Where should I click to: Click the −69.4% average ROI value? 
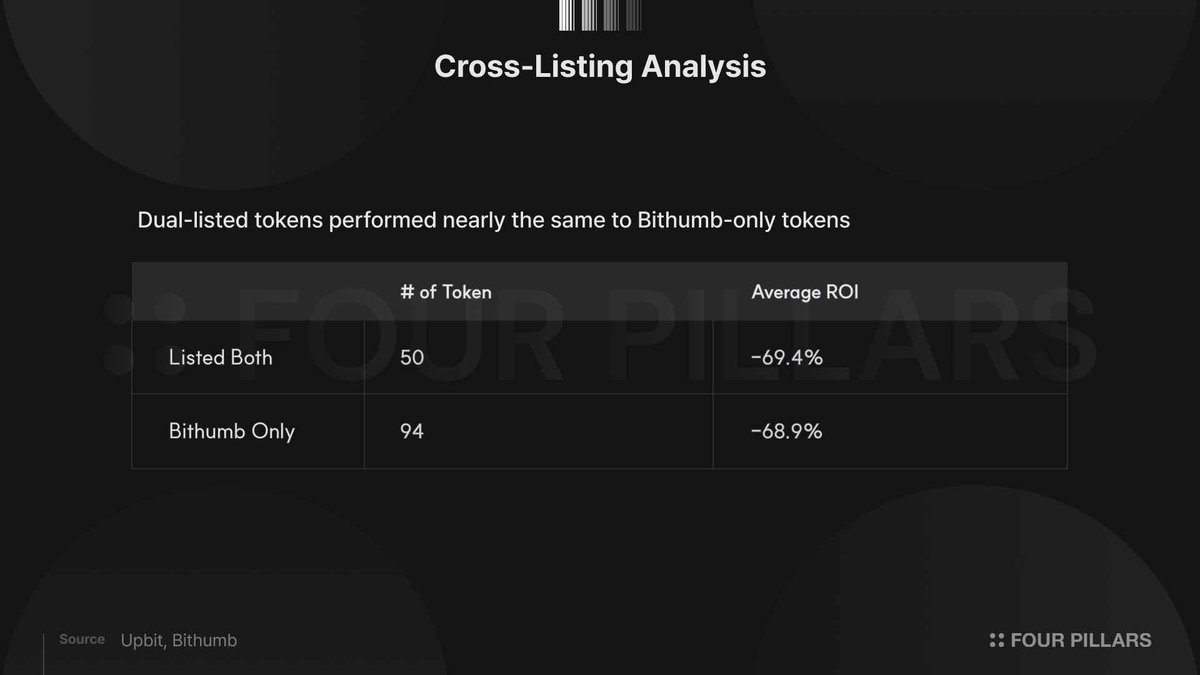click(787, 357)
